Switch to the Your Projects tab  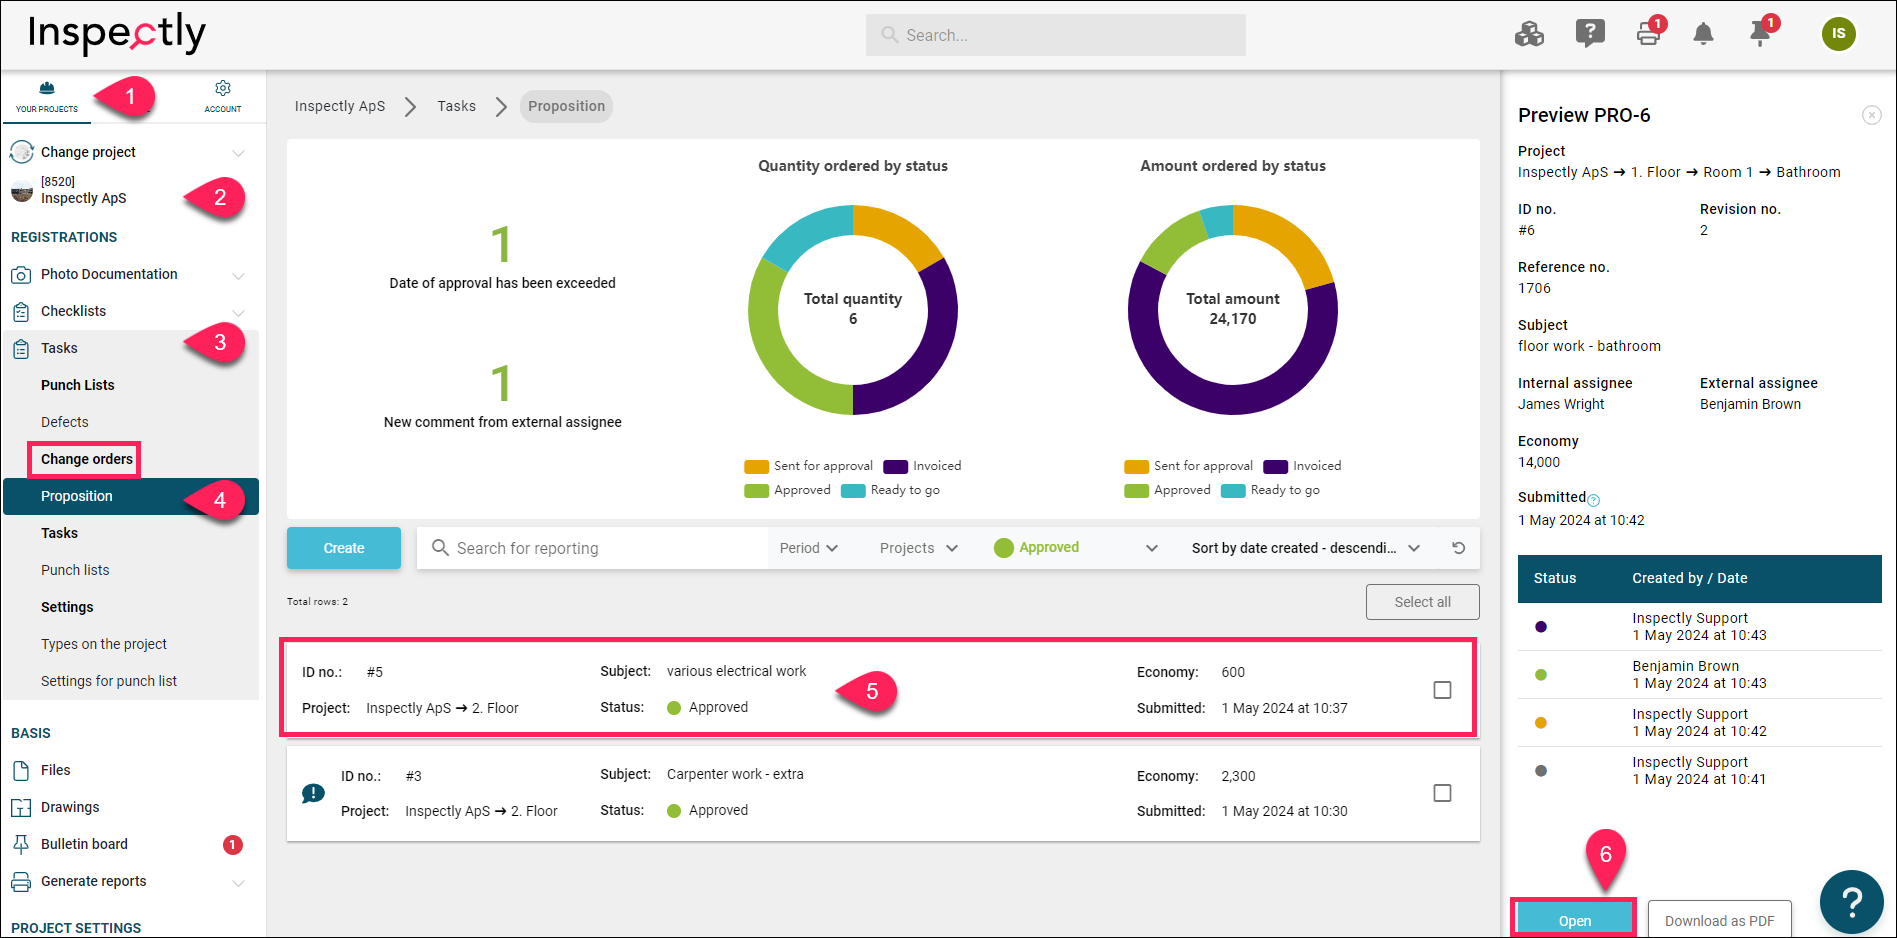point(47,97)
